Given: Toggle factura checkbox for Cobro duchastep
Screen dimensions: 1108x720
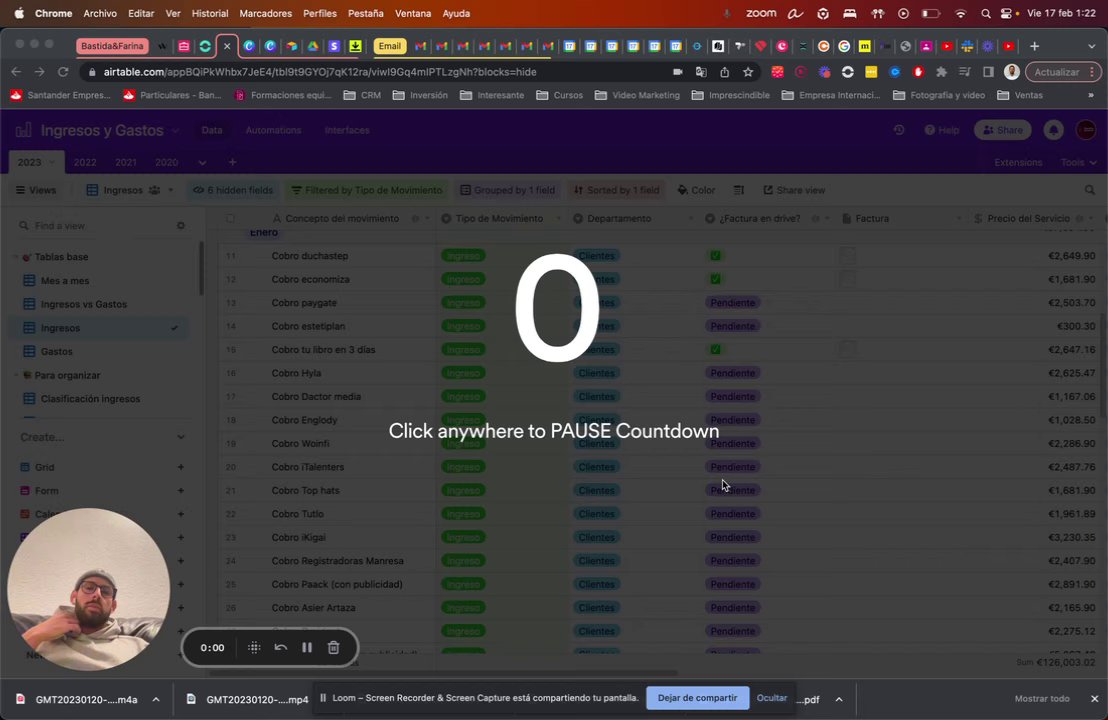Looking at the screenshot, I should click(715, 256).
